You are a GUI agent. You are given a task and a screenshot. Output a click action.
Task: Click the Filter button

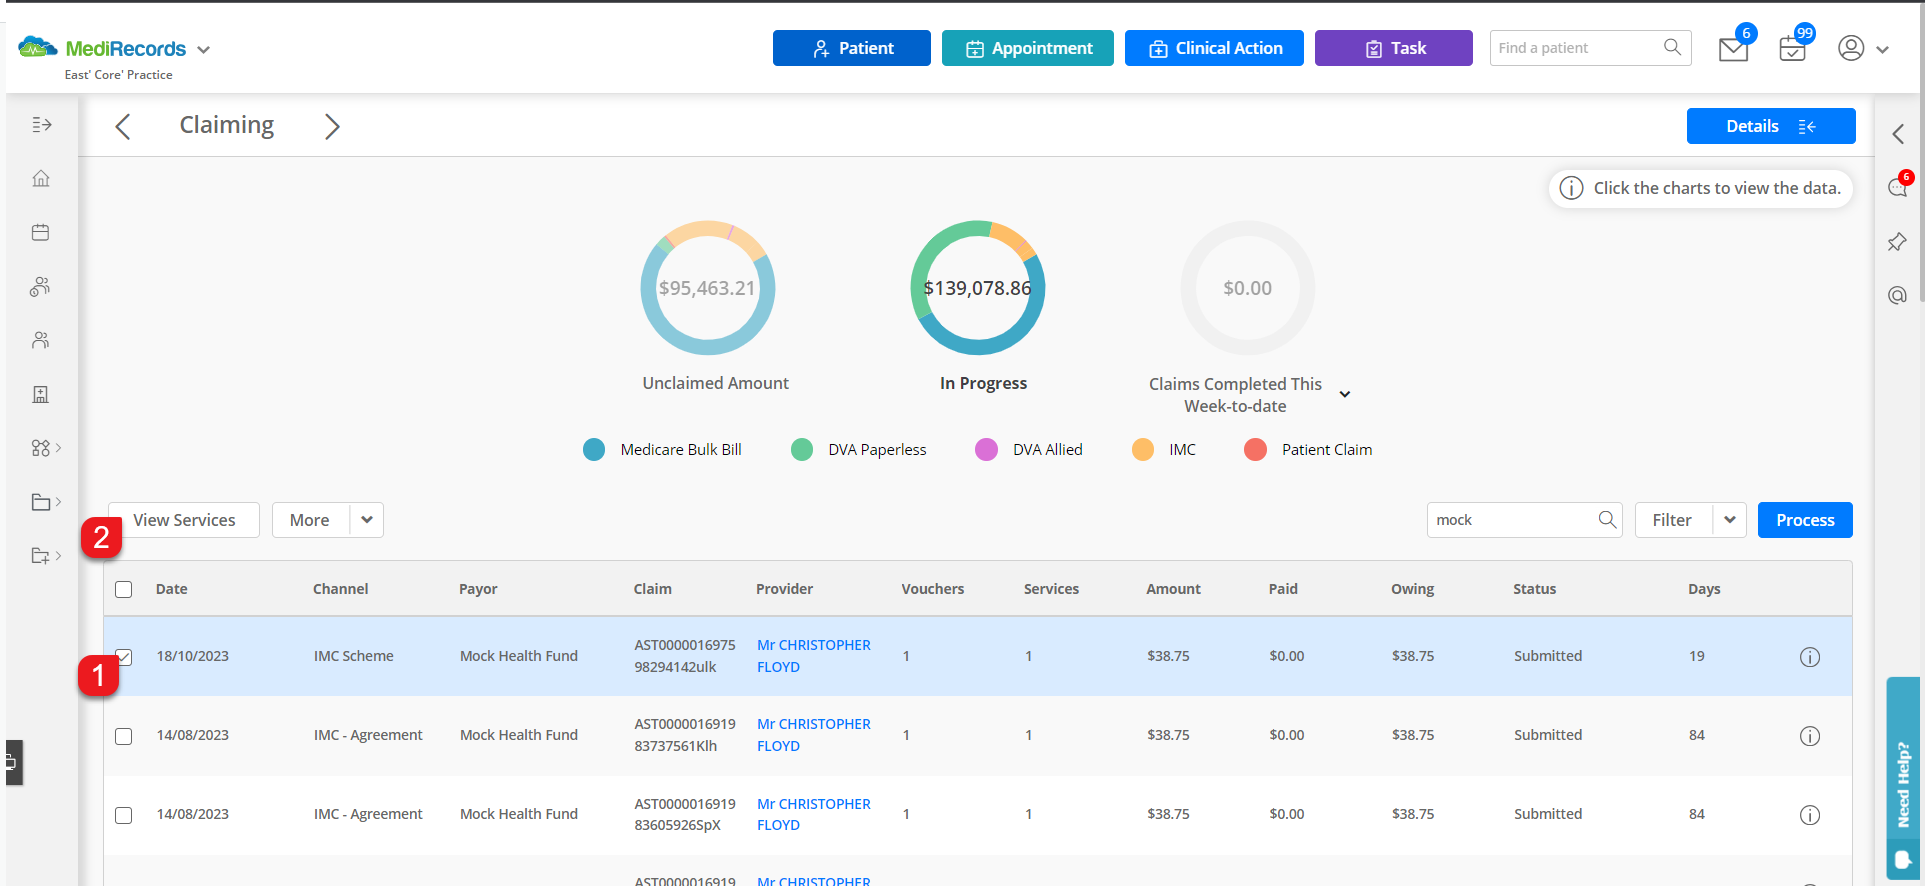coord(1673,520)
